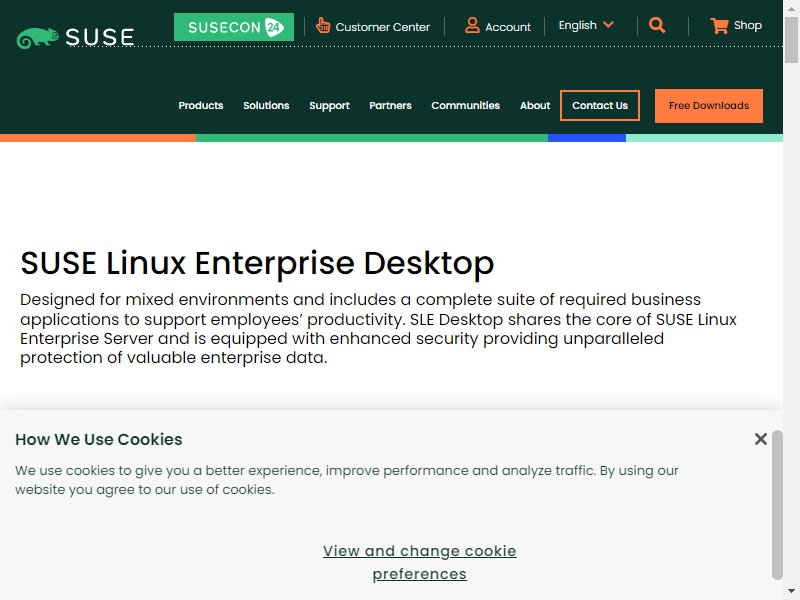
Task: Open the SUSECON 24 banner
Action: click(234, 27)
